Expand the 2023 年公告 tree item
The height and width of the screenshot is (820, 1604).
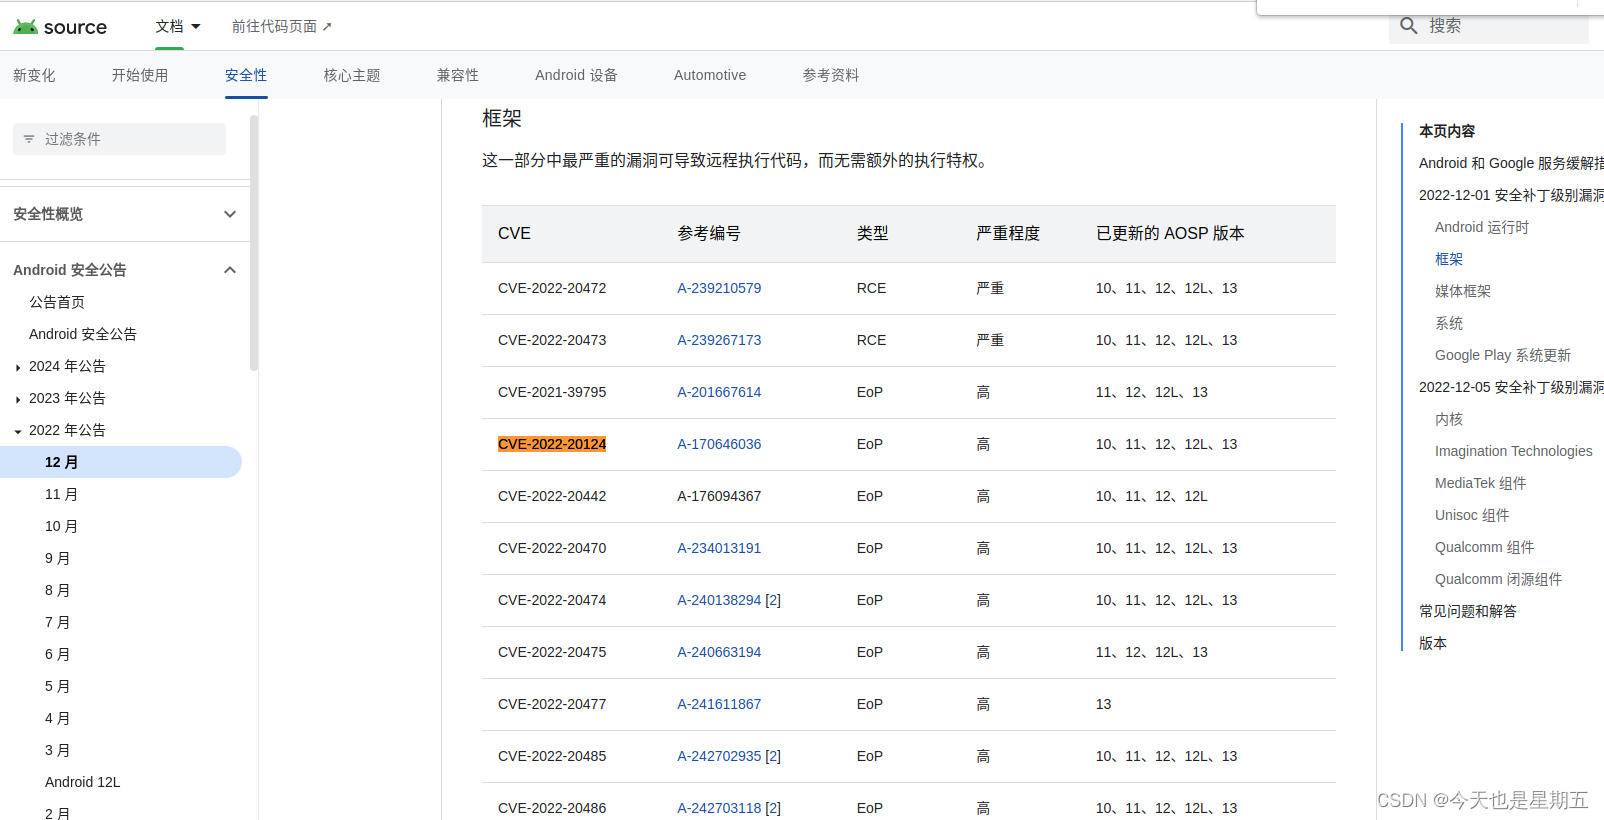tap(18, 399)
